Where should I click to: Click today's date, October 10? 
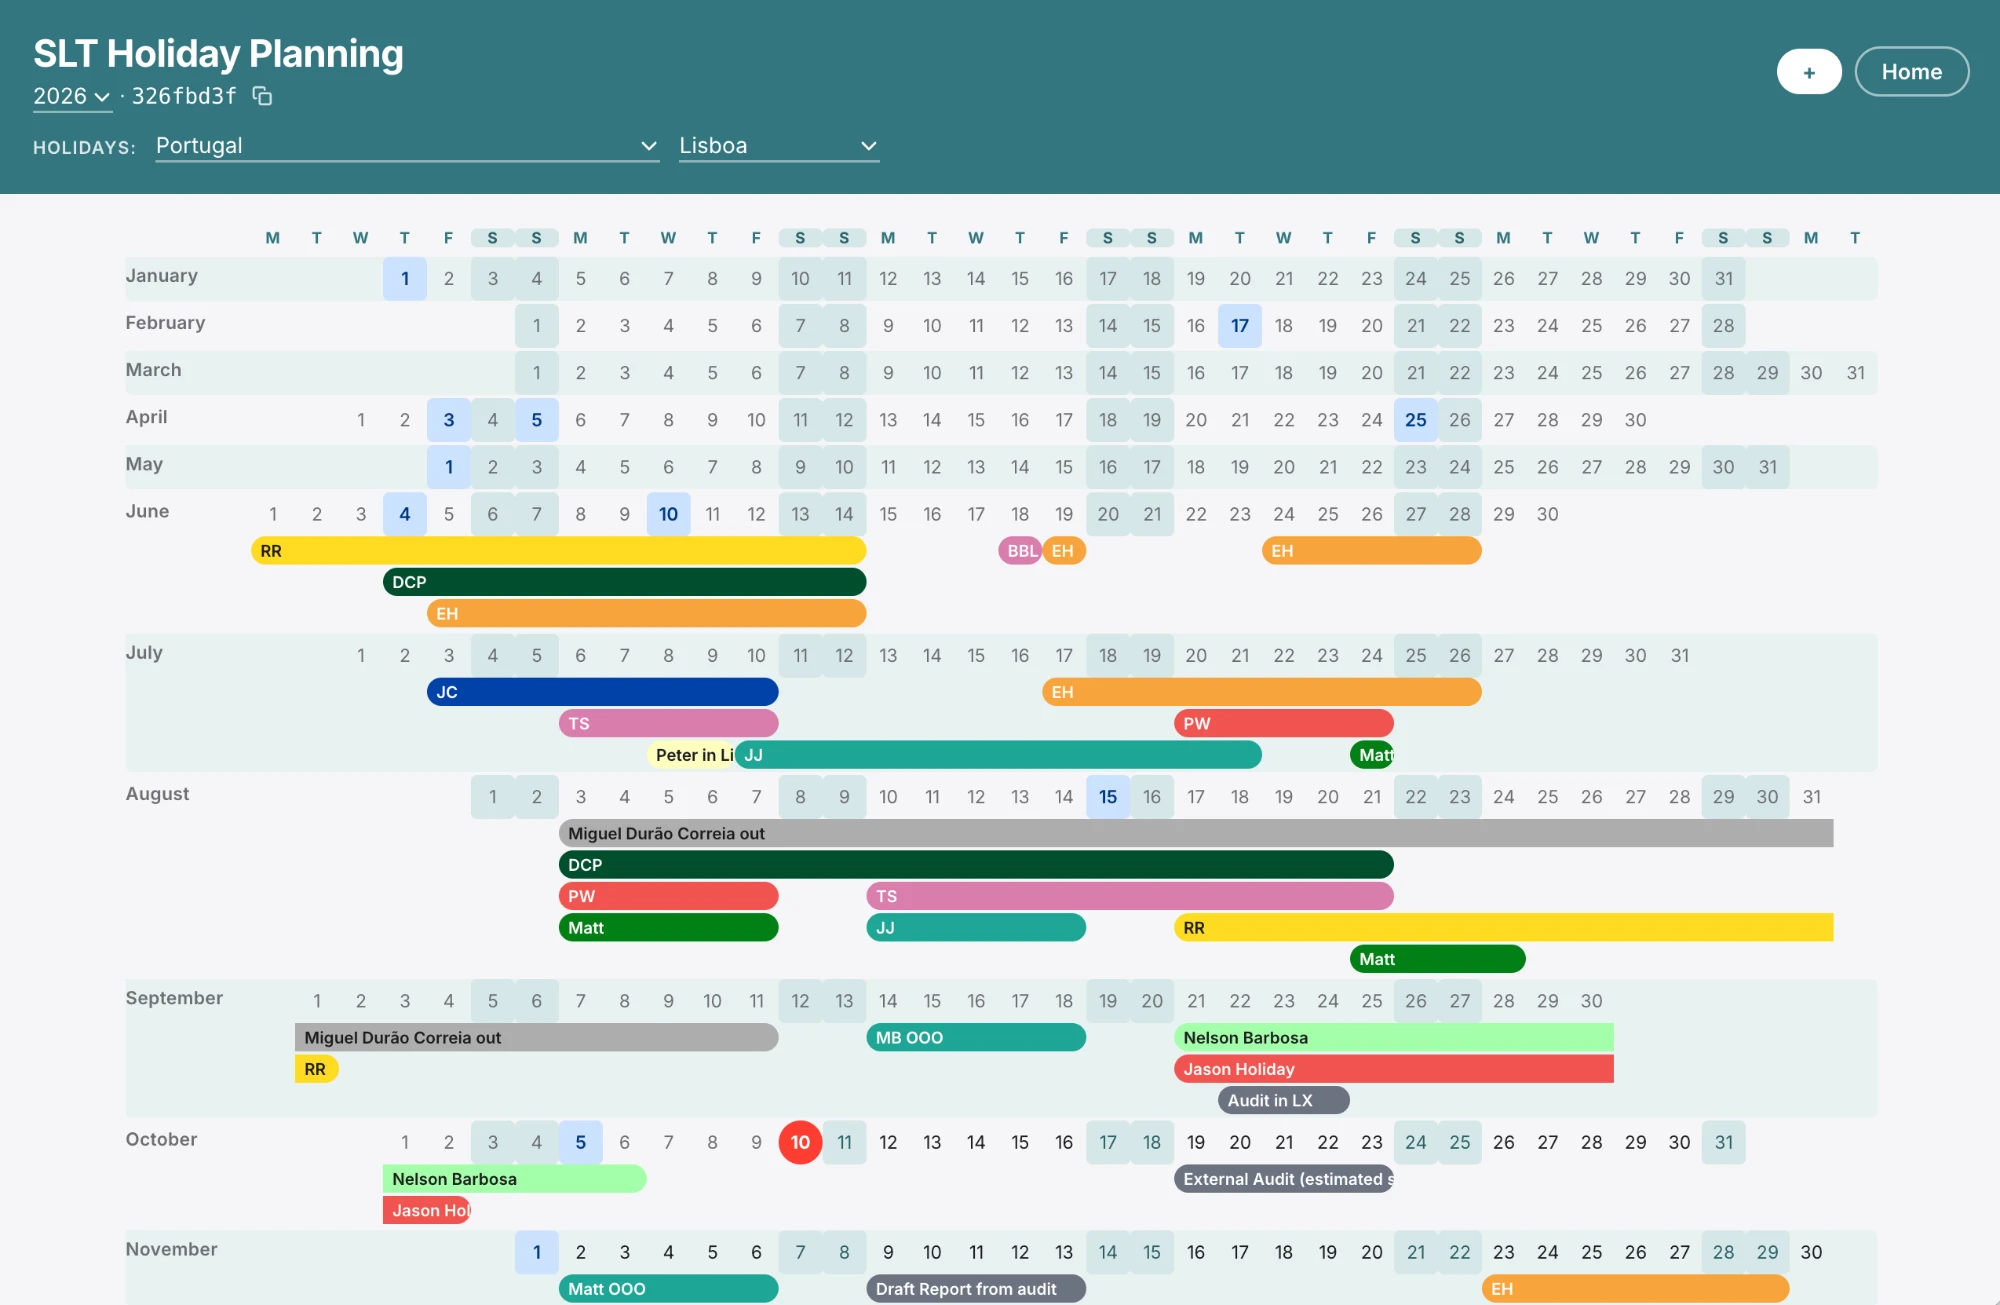tap(800, 1142)
